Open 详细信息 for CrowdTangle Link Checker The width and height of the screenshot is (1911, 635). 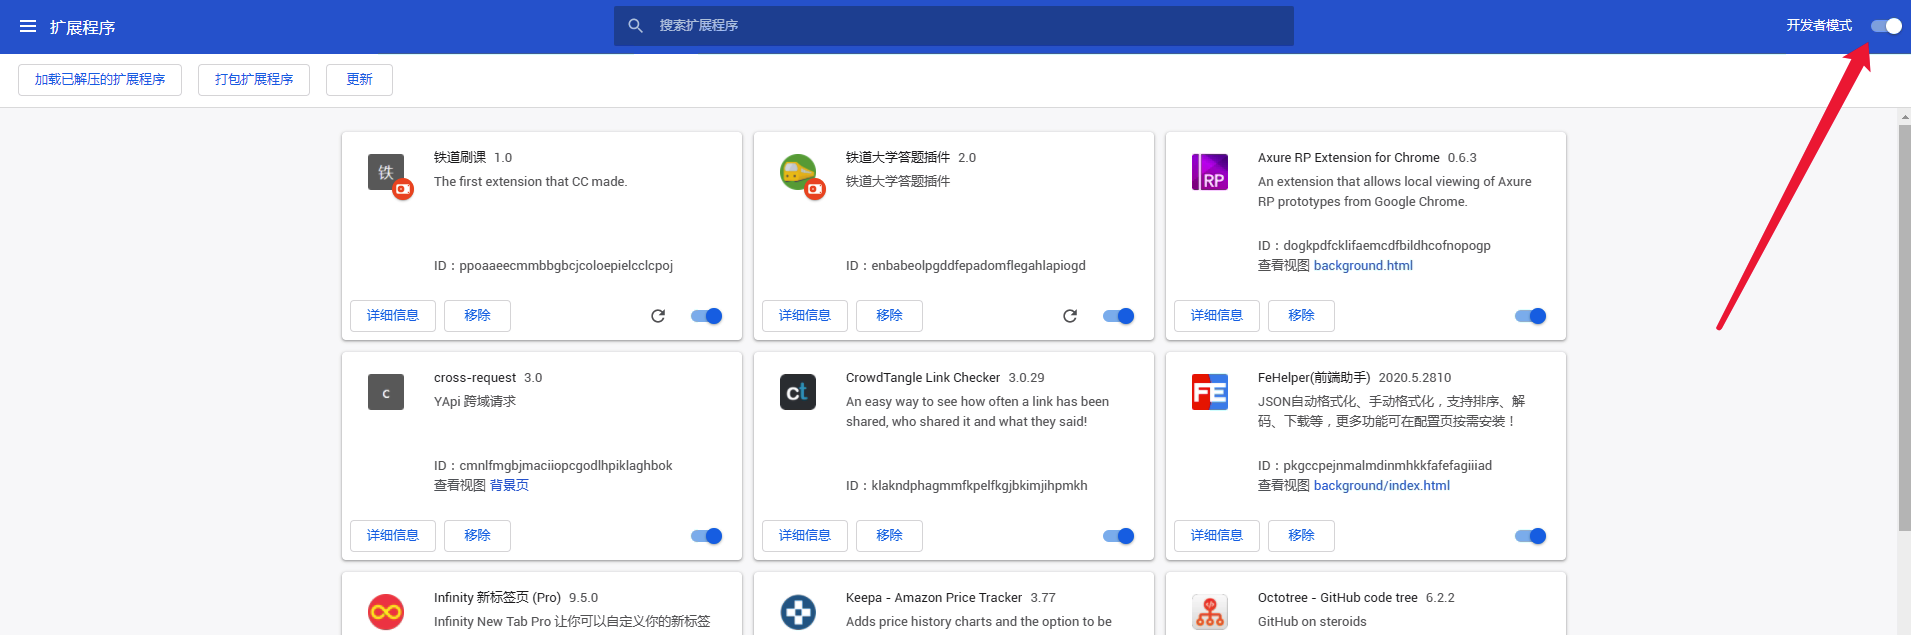[805, 536]
